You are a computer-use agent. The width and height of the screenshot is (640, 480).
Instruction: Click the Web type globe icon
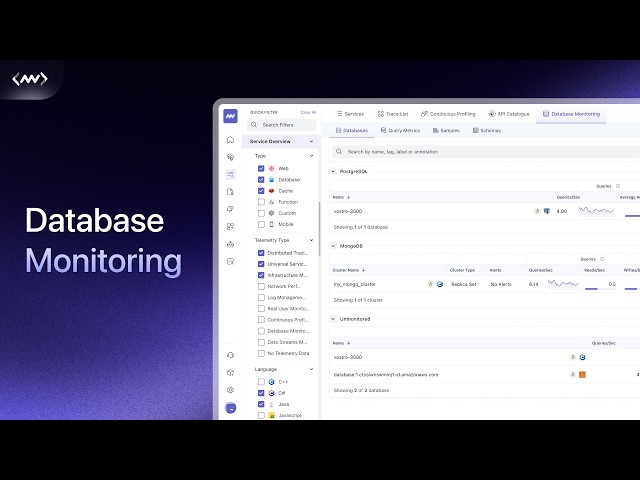coord(271,168)
